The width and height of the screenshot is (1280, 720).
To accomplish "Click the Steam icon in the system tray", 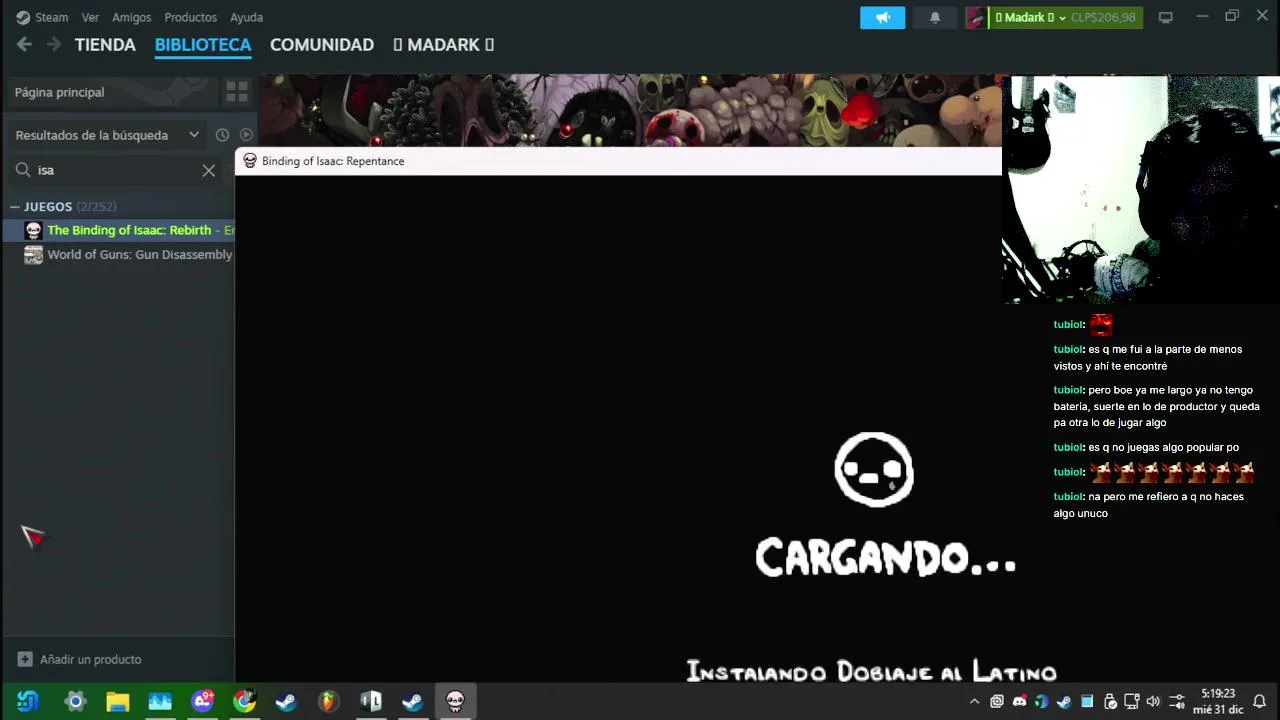I will click(x=1064, y=701).
